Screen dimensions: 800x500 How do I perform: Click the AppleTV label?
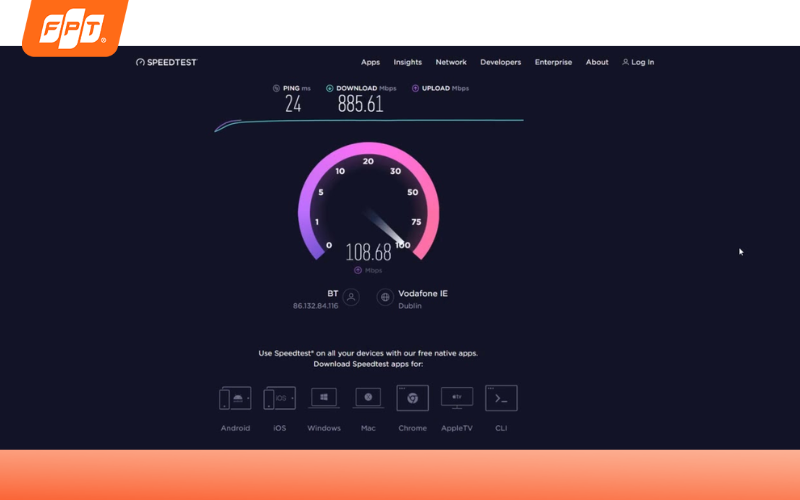pos(457,428)
